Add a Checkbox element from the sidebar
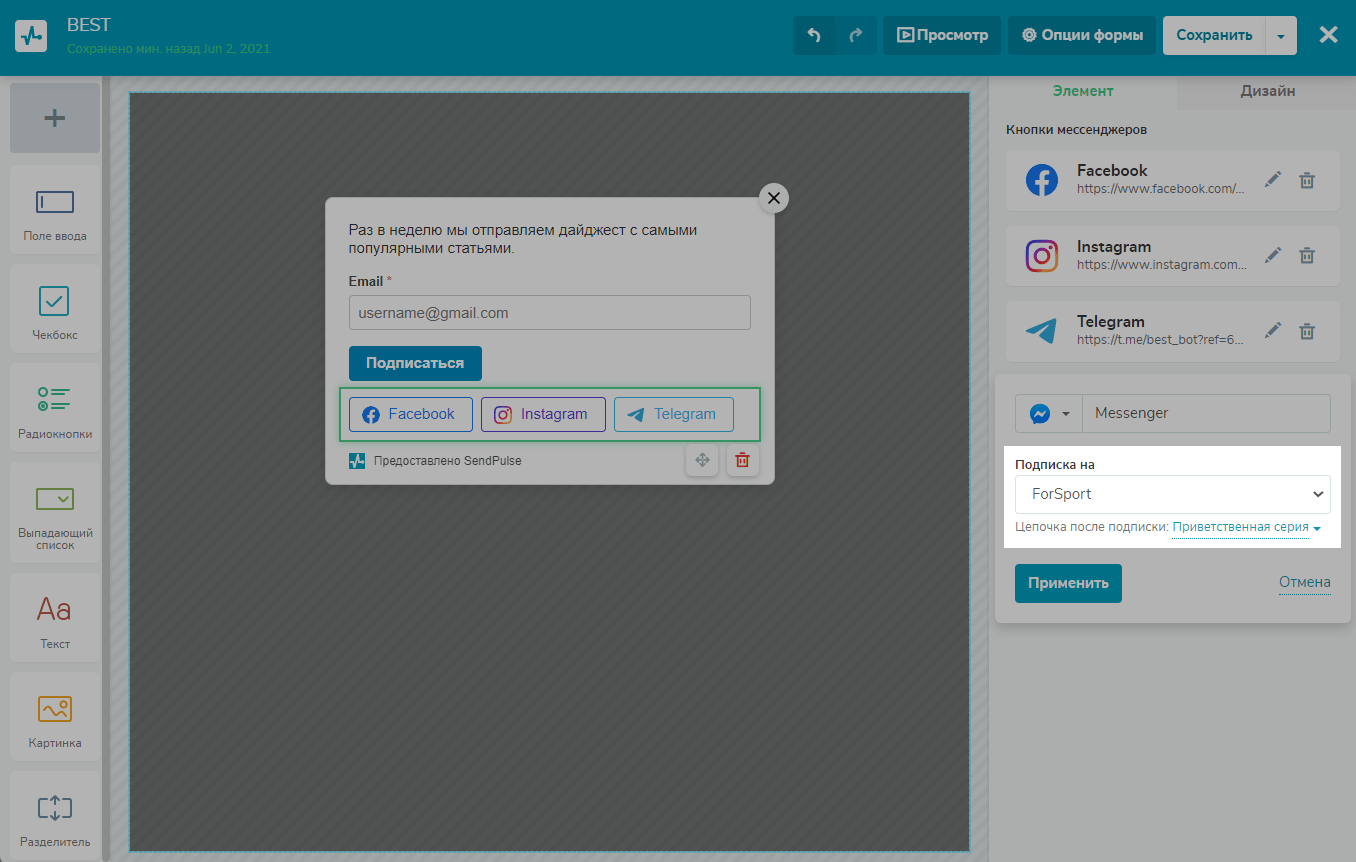Image resolution: width=1356 pixels, height=862 pixels. tap(55, 308)
